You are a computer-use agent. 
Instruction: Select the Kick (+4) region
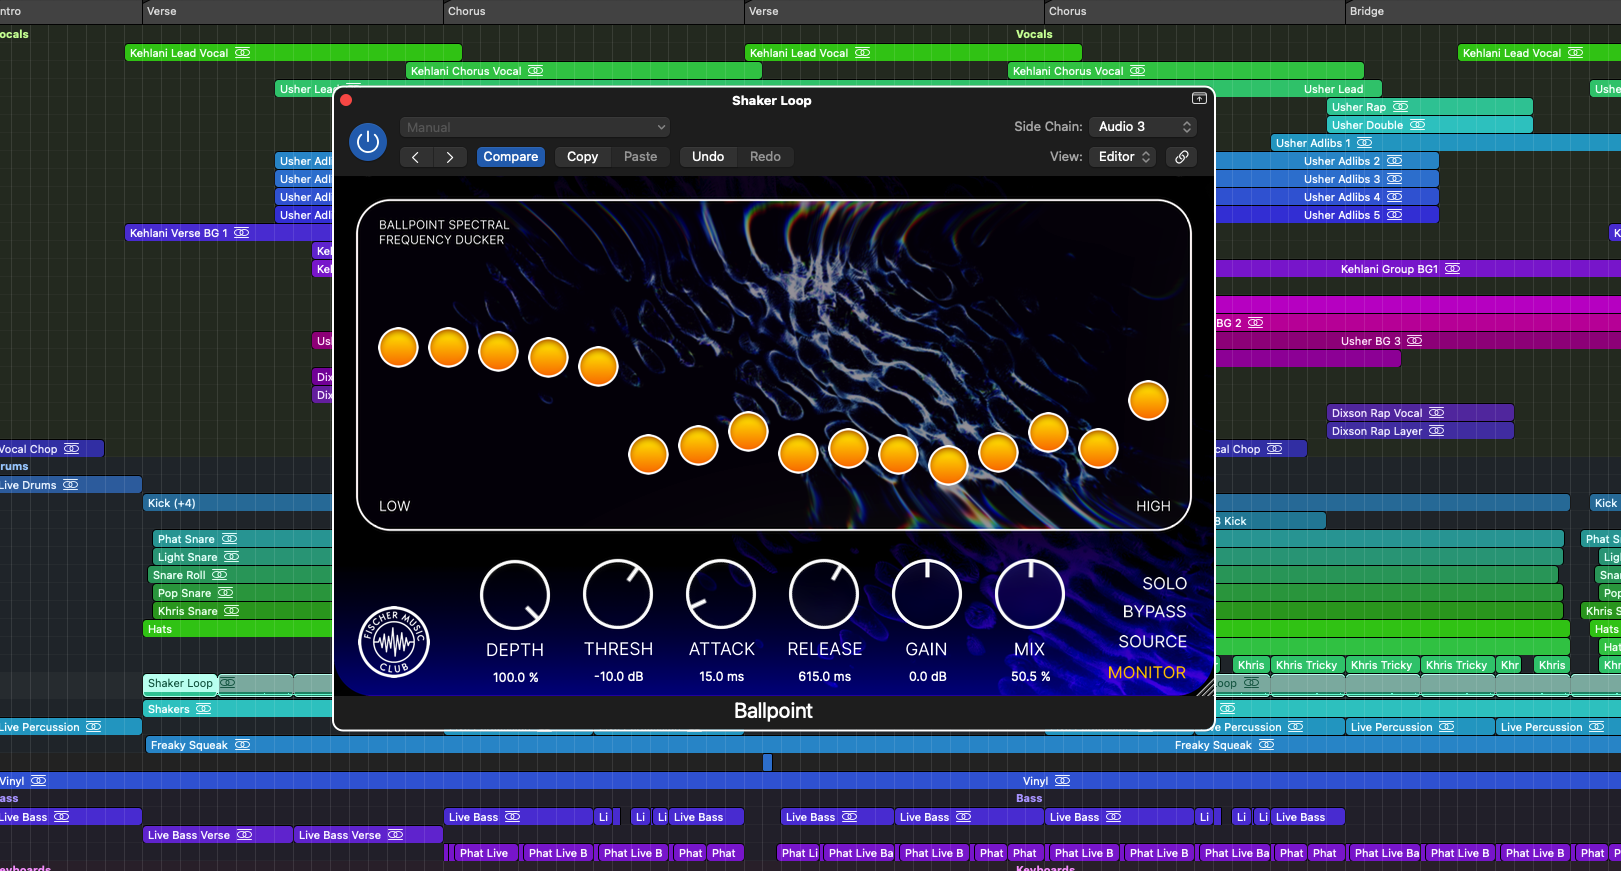(x=238, y=503)
